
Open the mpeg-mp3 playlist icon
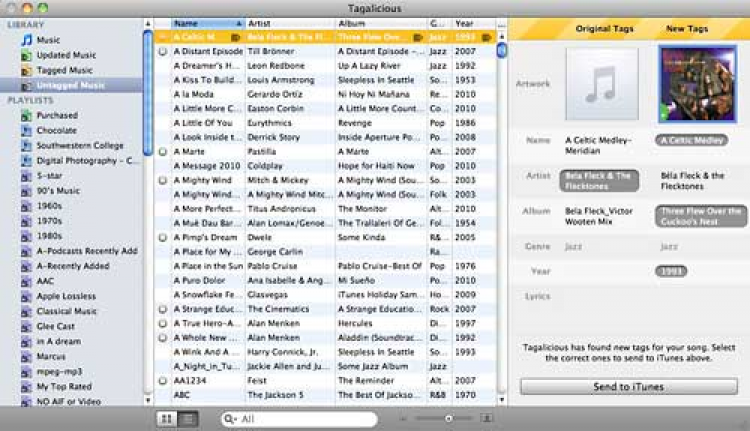(27, 372)
